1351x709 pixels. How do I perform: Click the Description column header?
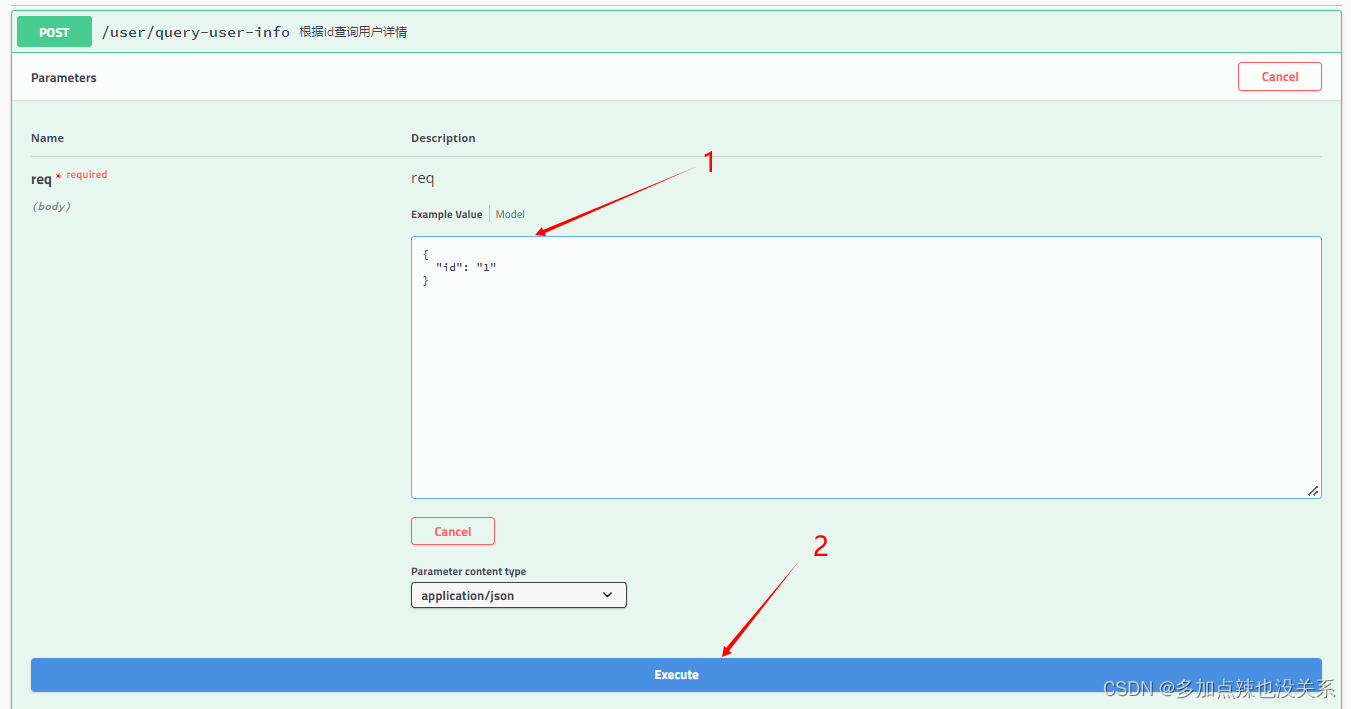(x=443, y=138)
